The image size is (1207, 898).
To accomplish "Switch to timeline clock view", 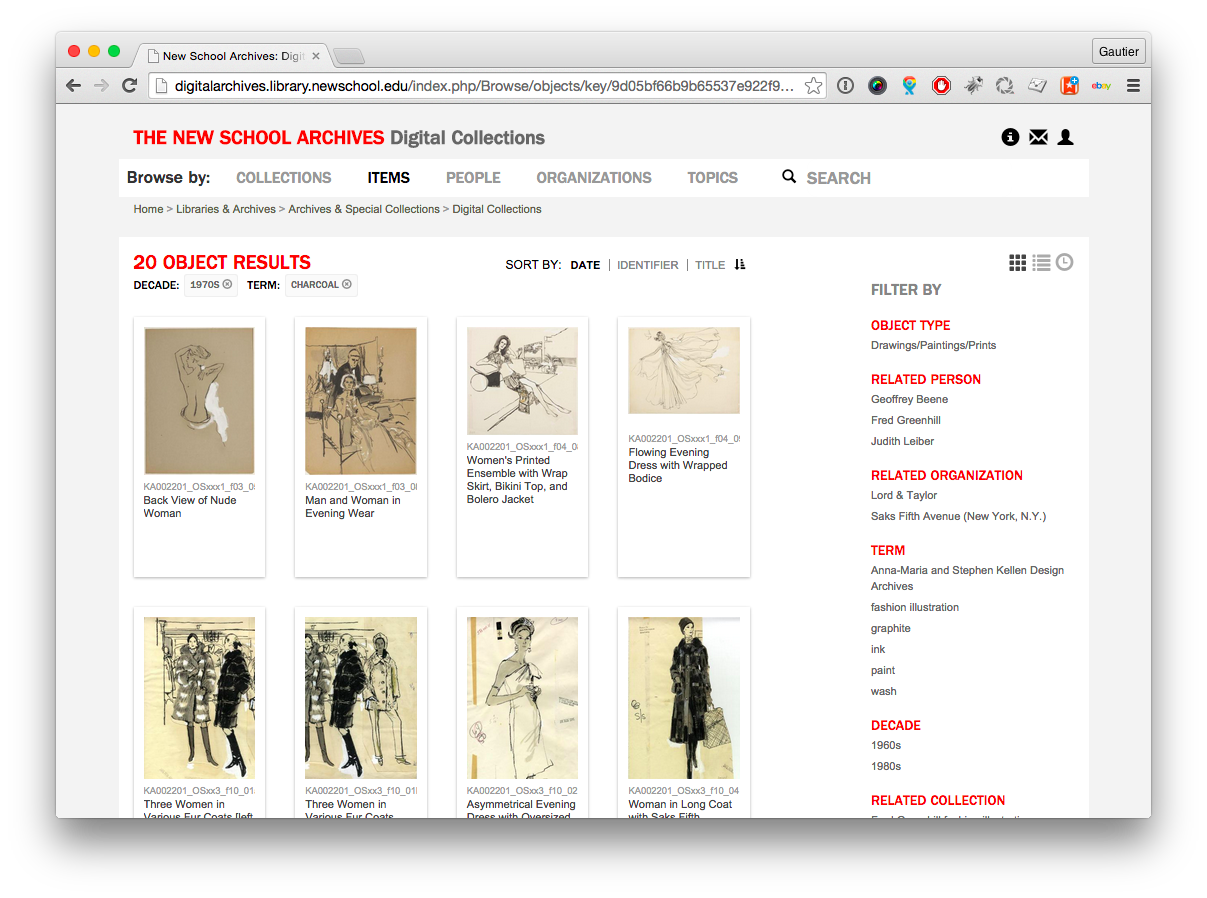I will pyautogui.click(x=1064, y=262).
